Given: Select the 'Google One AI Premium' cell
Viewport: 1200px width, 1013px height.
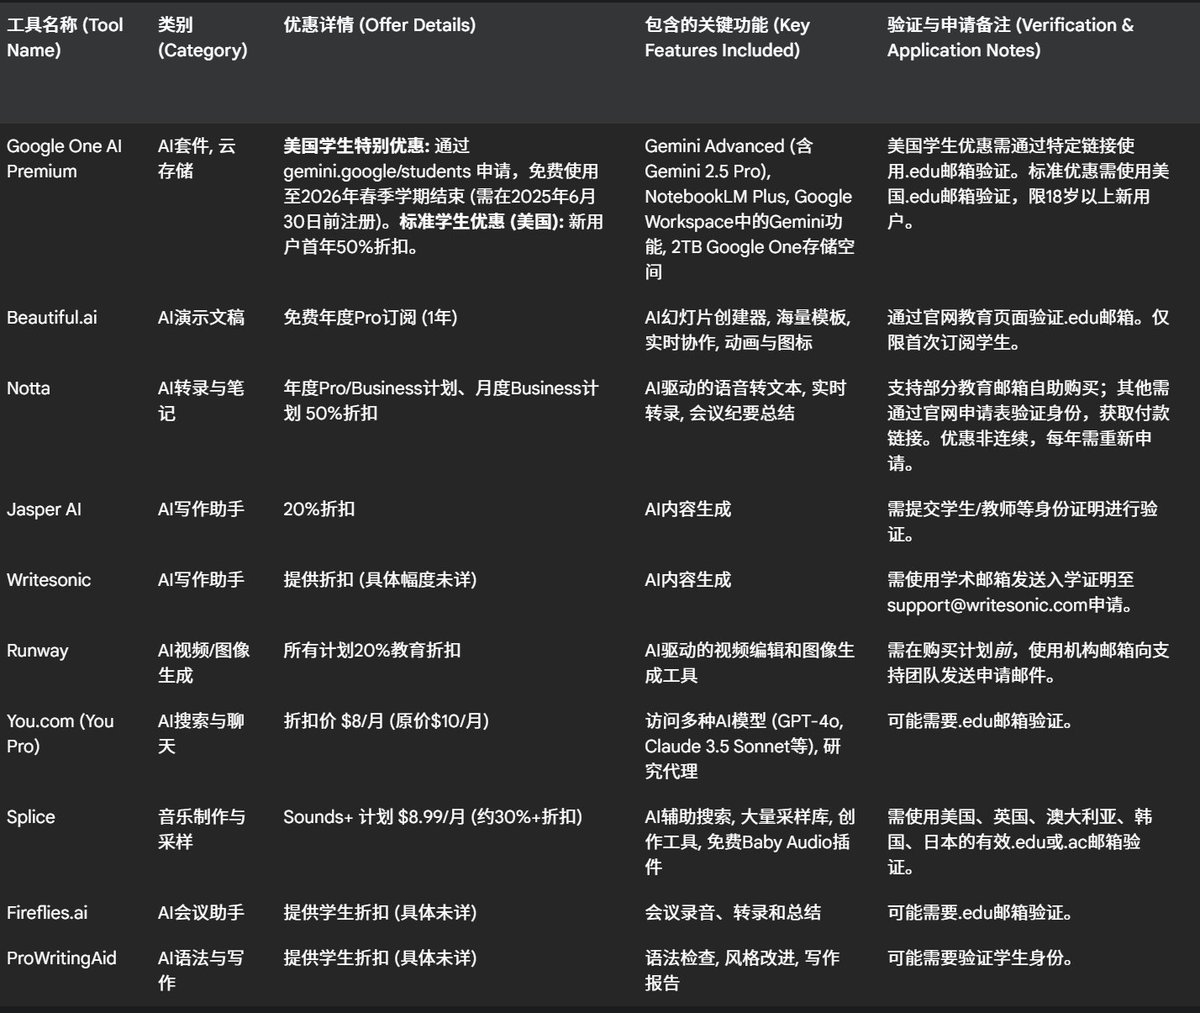Looking at the screenshot, I should tap(64, 158).
